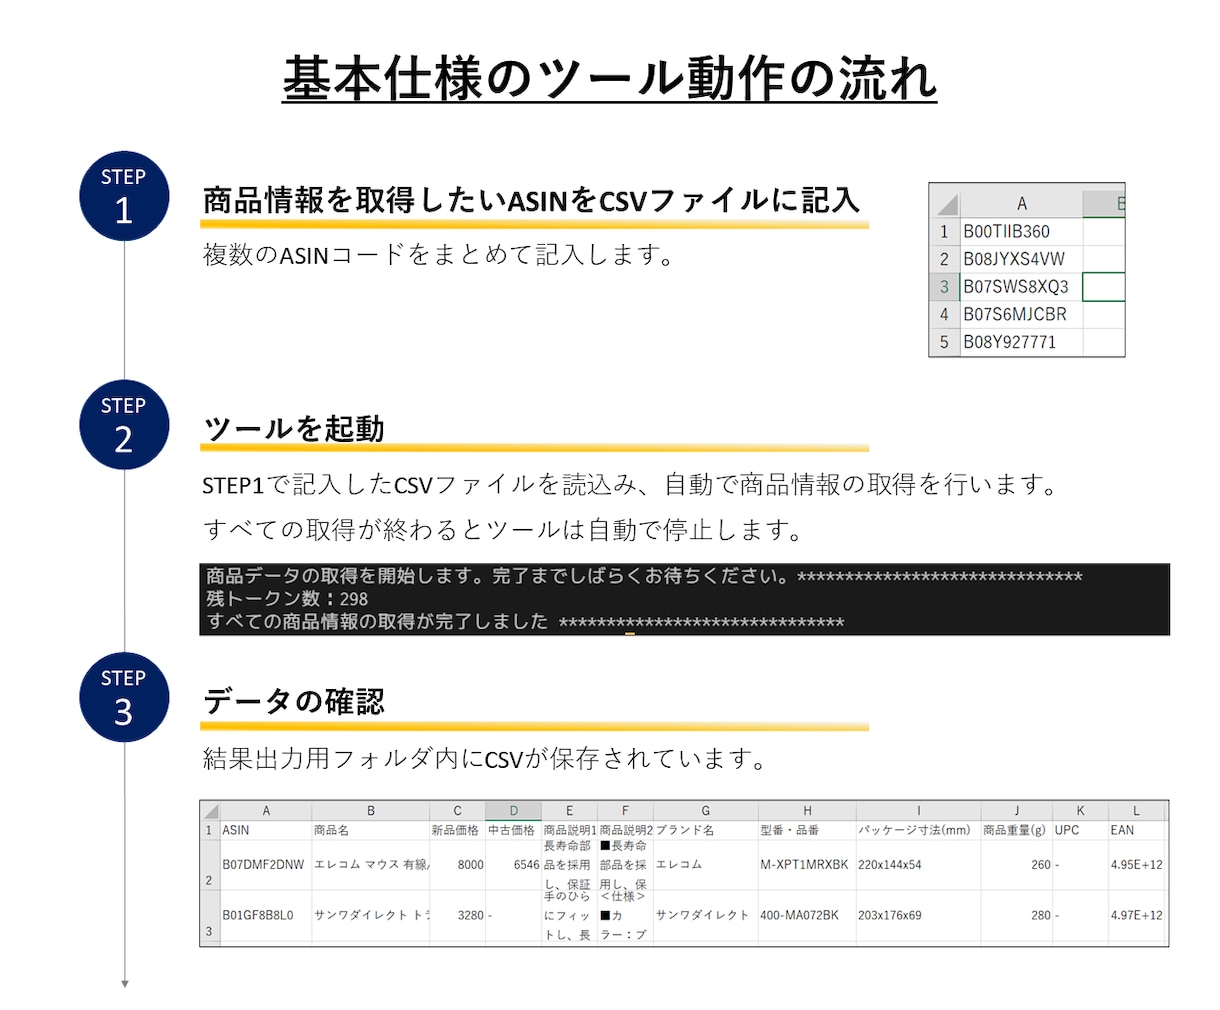Select the model cell M-XPT1MRXBK
This screenshot has height=1010, width=1220.
pos(807,865)
